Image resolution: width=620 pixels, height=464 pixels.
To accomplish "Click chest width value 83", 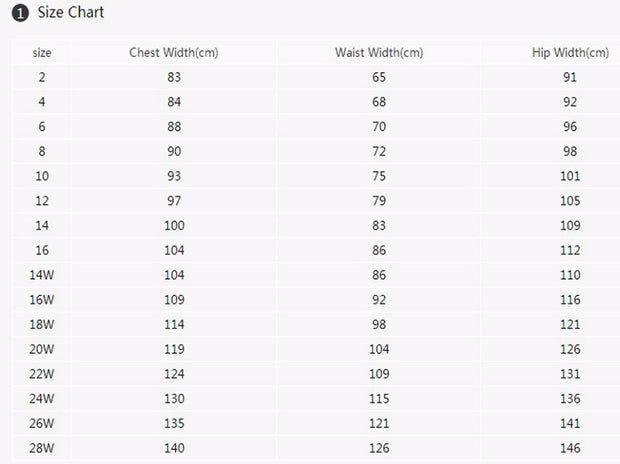I will point(174,77).
